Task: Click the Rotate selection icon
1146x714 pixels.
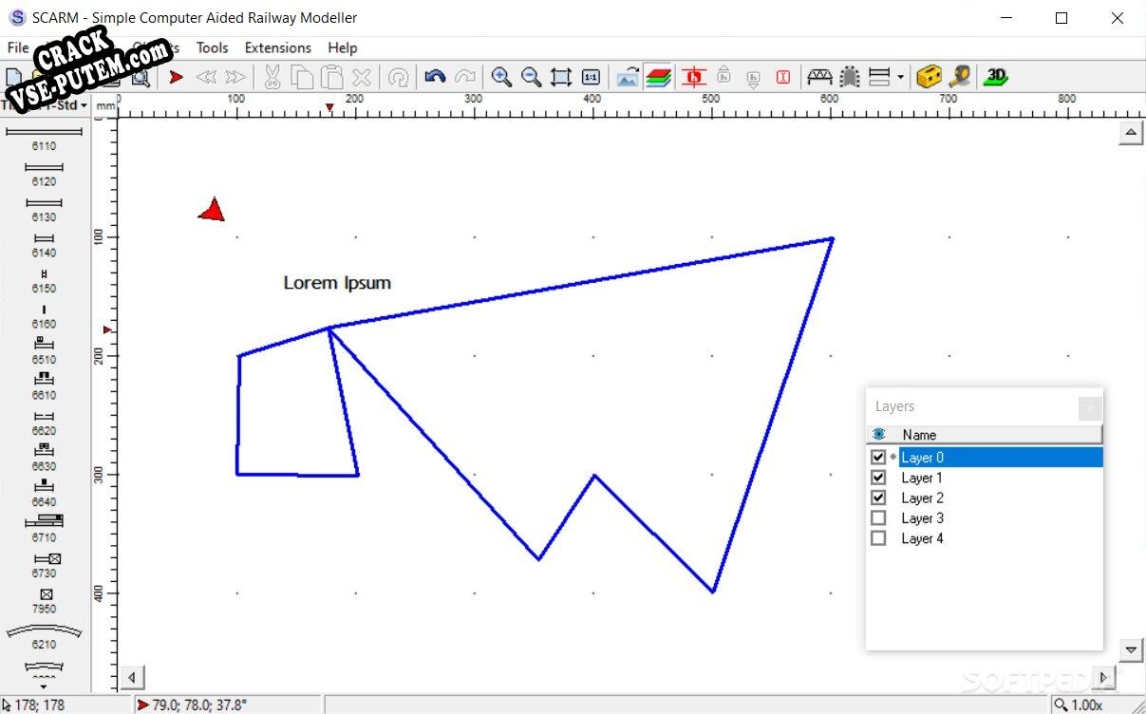Action: point(398,77)
